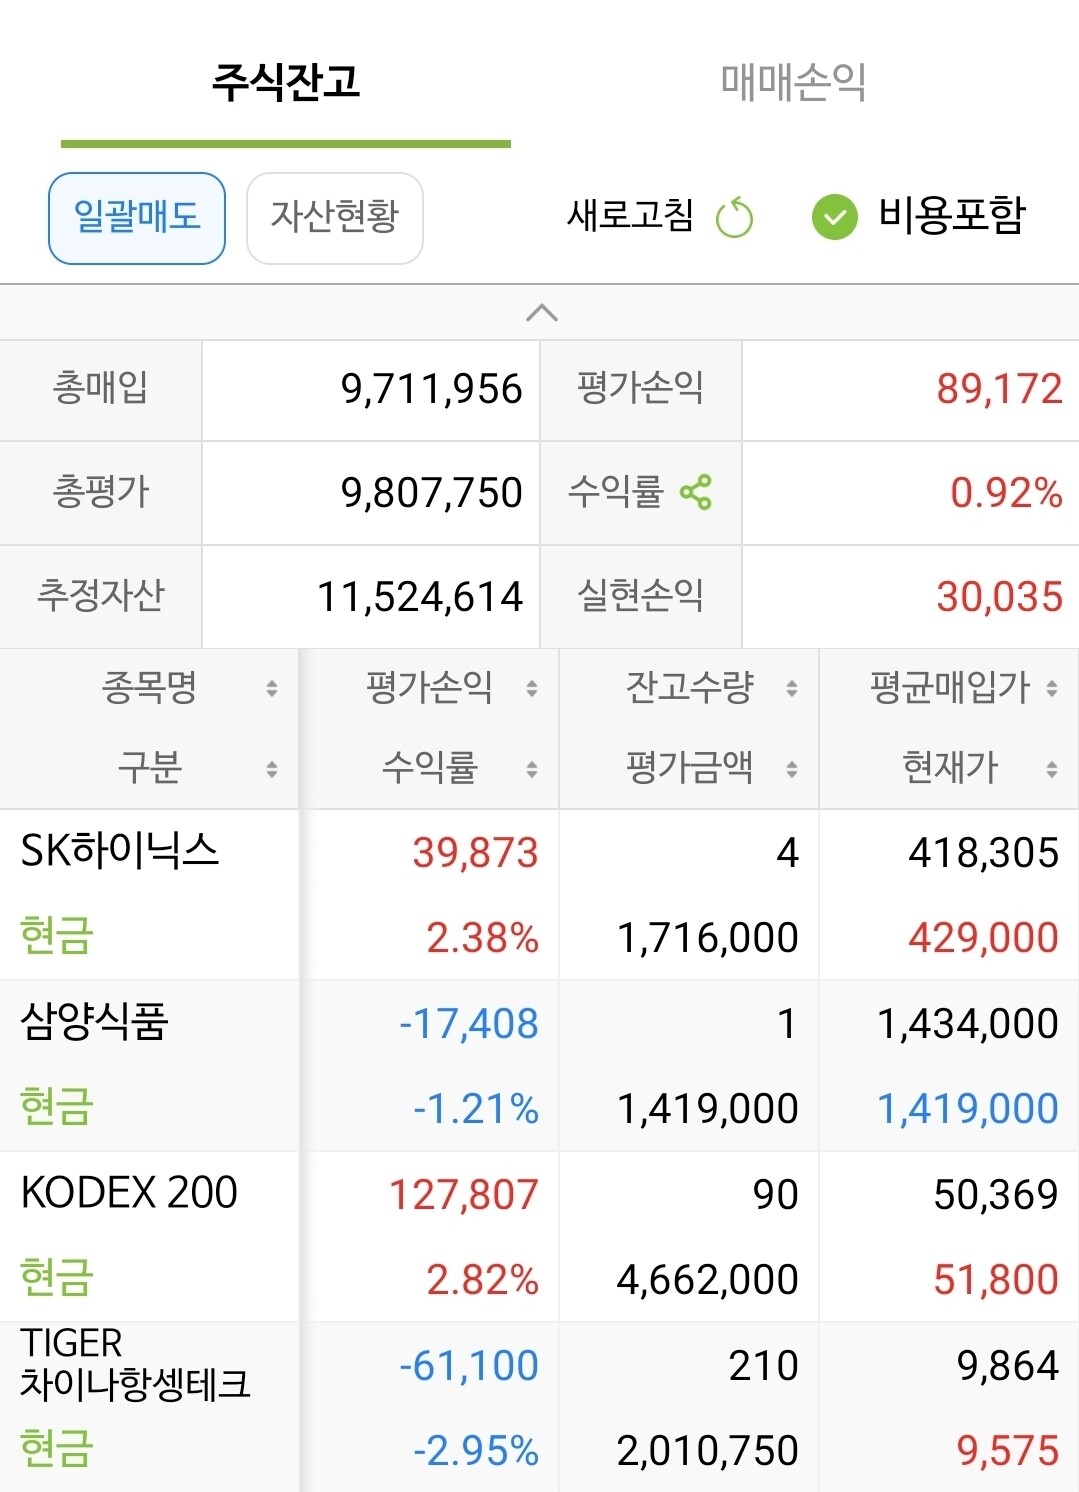Click KODEX 200 valuation 4,662,000
The width and height of the screenshot is (1079, 1492).
click(x=707, y=1280)
